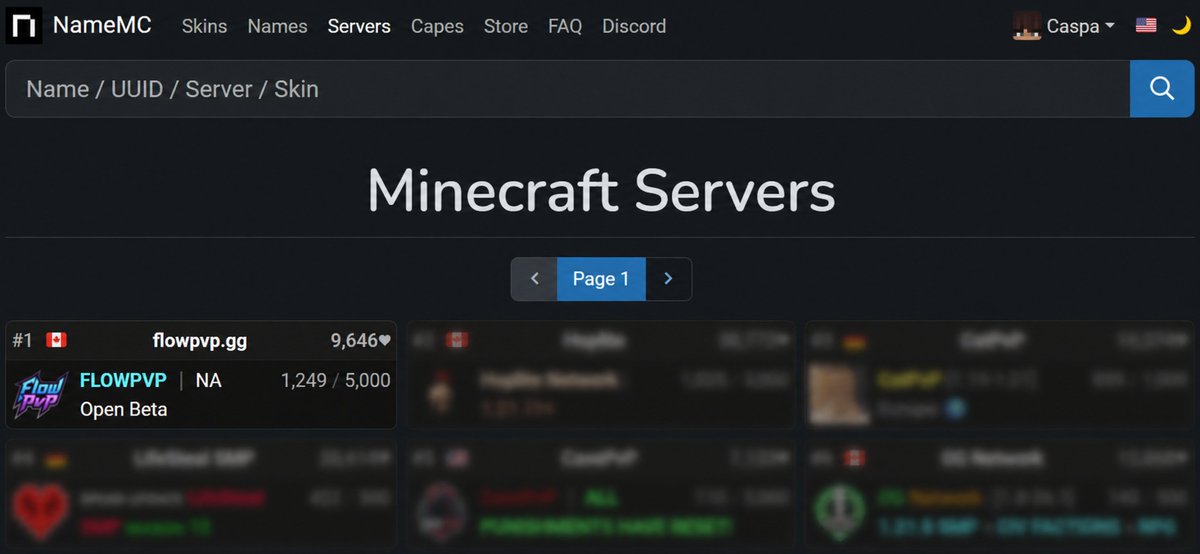Screen dimensions: 1200x554
Task: Click the #1 rank label
Action: tap(23, 341)
